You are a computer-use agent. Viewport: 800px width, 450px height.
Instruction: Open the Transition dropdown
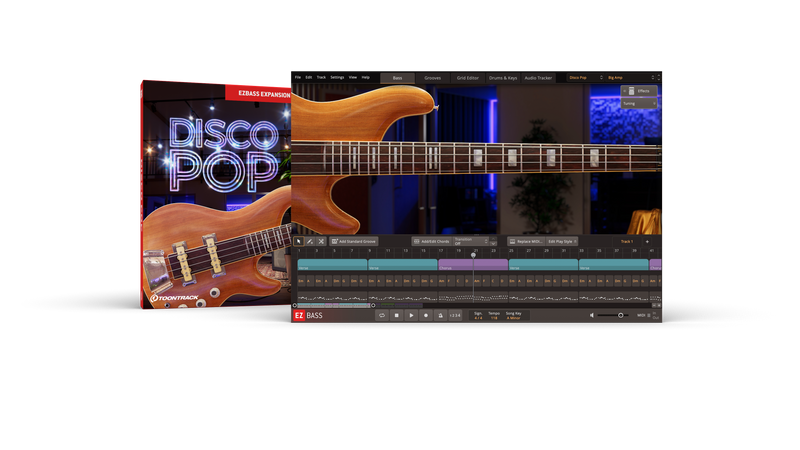tap(471, 241)
